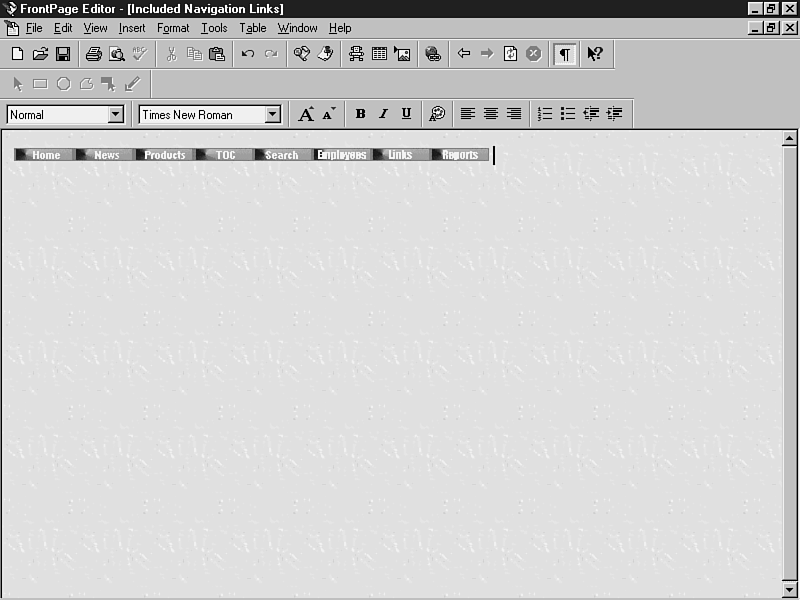The height and width of the screenshot is (600, 800).
Task: Click the New page icon
Action: pos(17,54)
